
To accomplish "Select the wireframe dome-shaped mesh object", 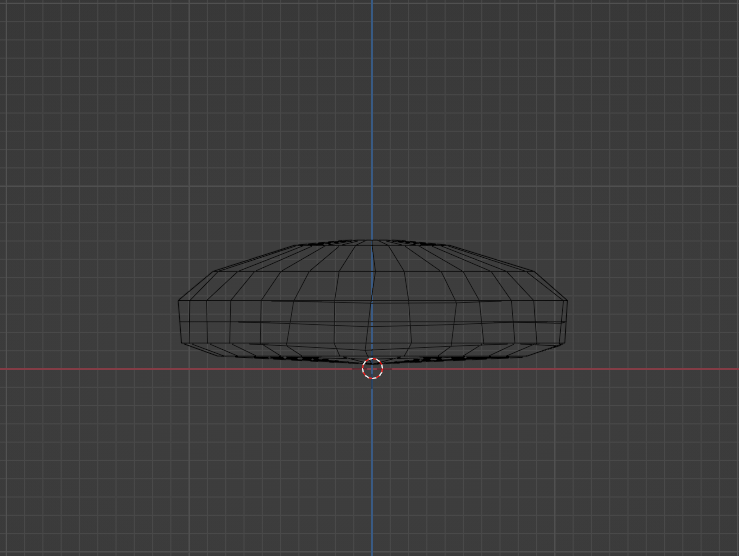I will click(372, 302).
